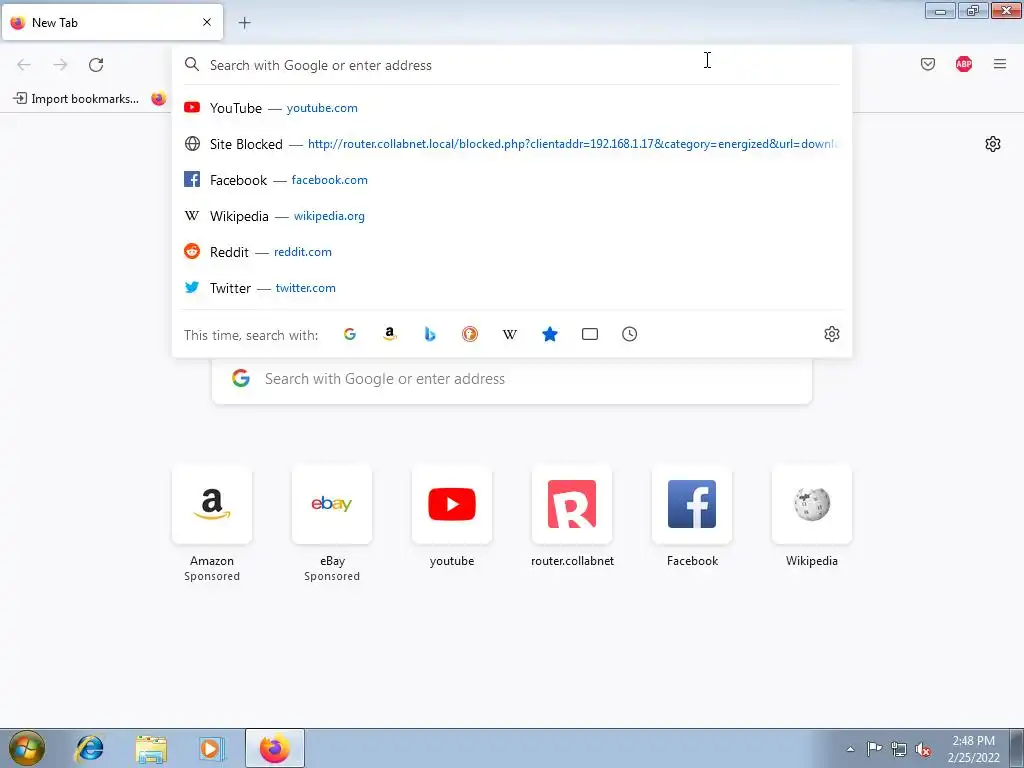Search this time with Google

point(350,334)
